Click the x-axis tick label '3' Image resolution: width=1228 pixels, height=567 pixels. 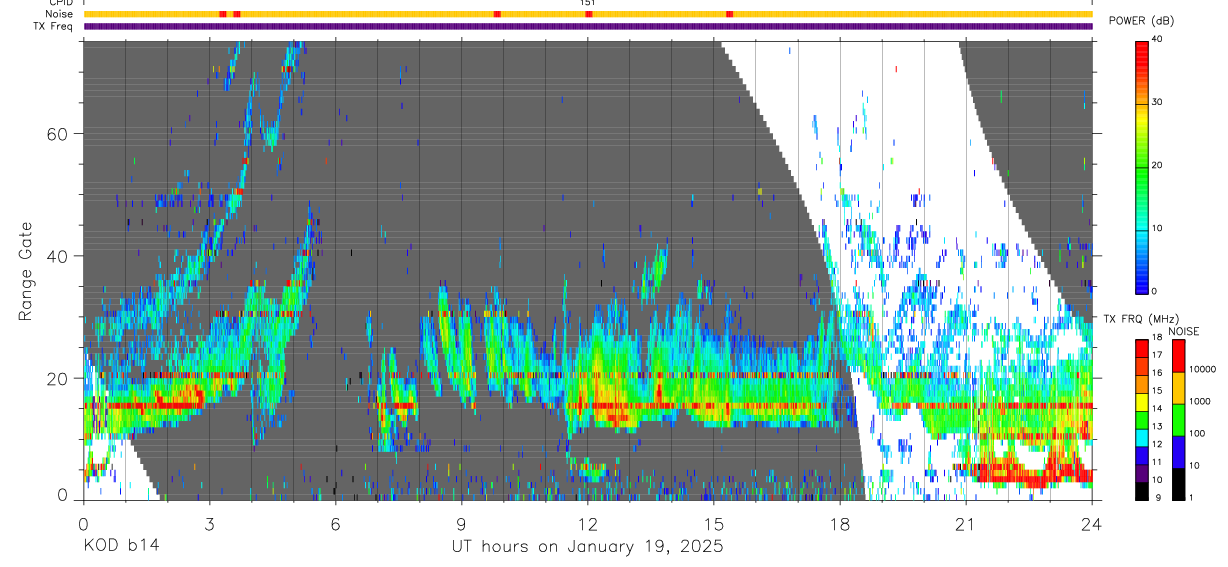pos(209,525)
